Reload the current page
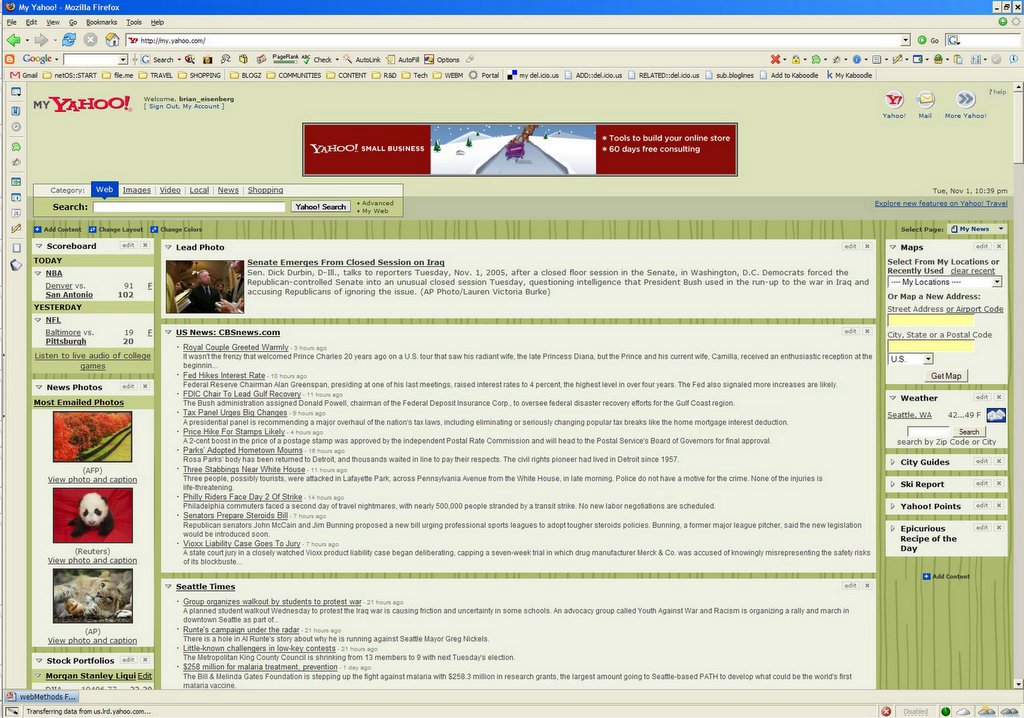 [x=69, y=40]
